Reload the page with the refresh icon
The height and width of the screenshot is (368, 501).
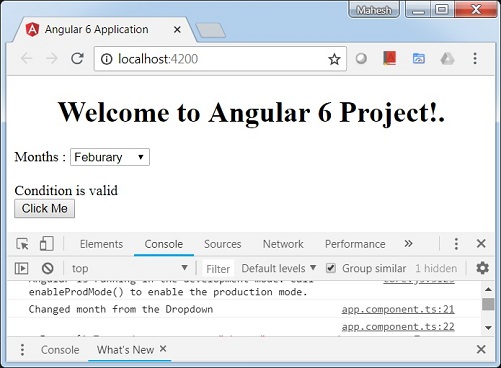tap(77, 59)
